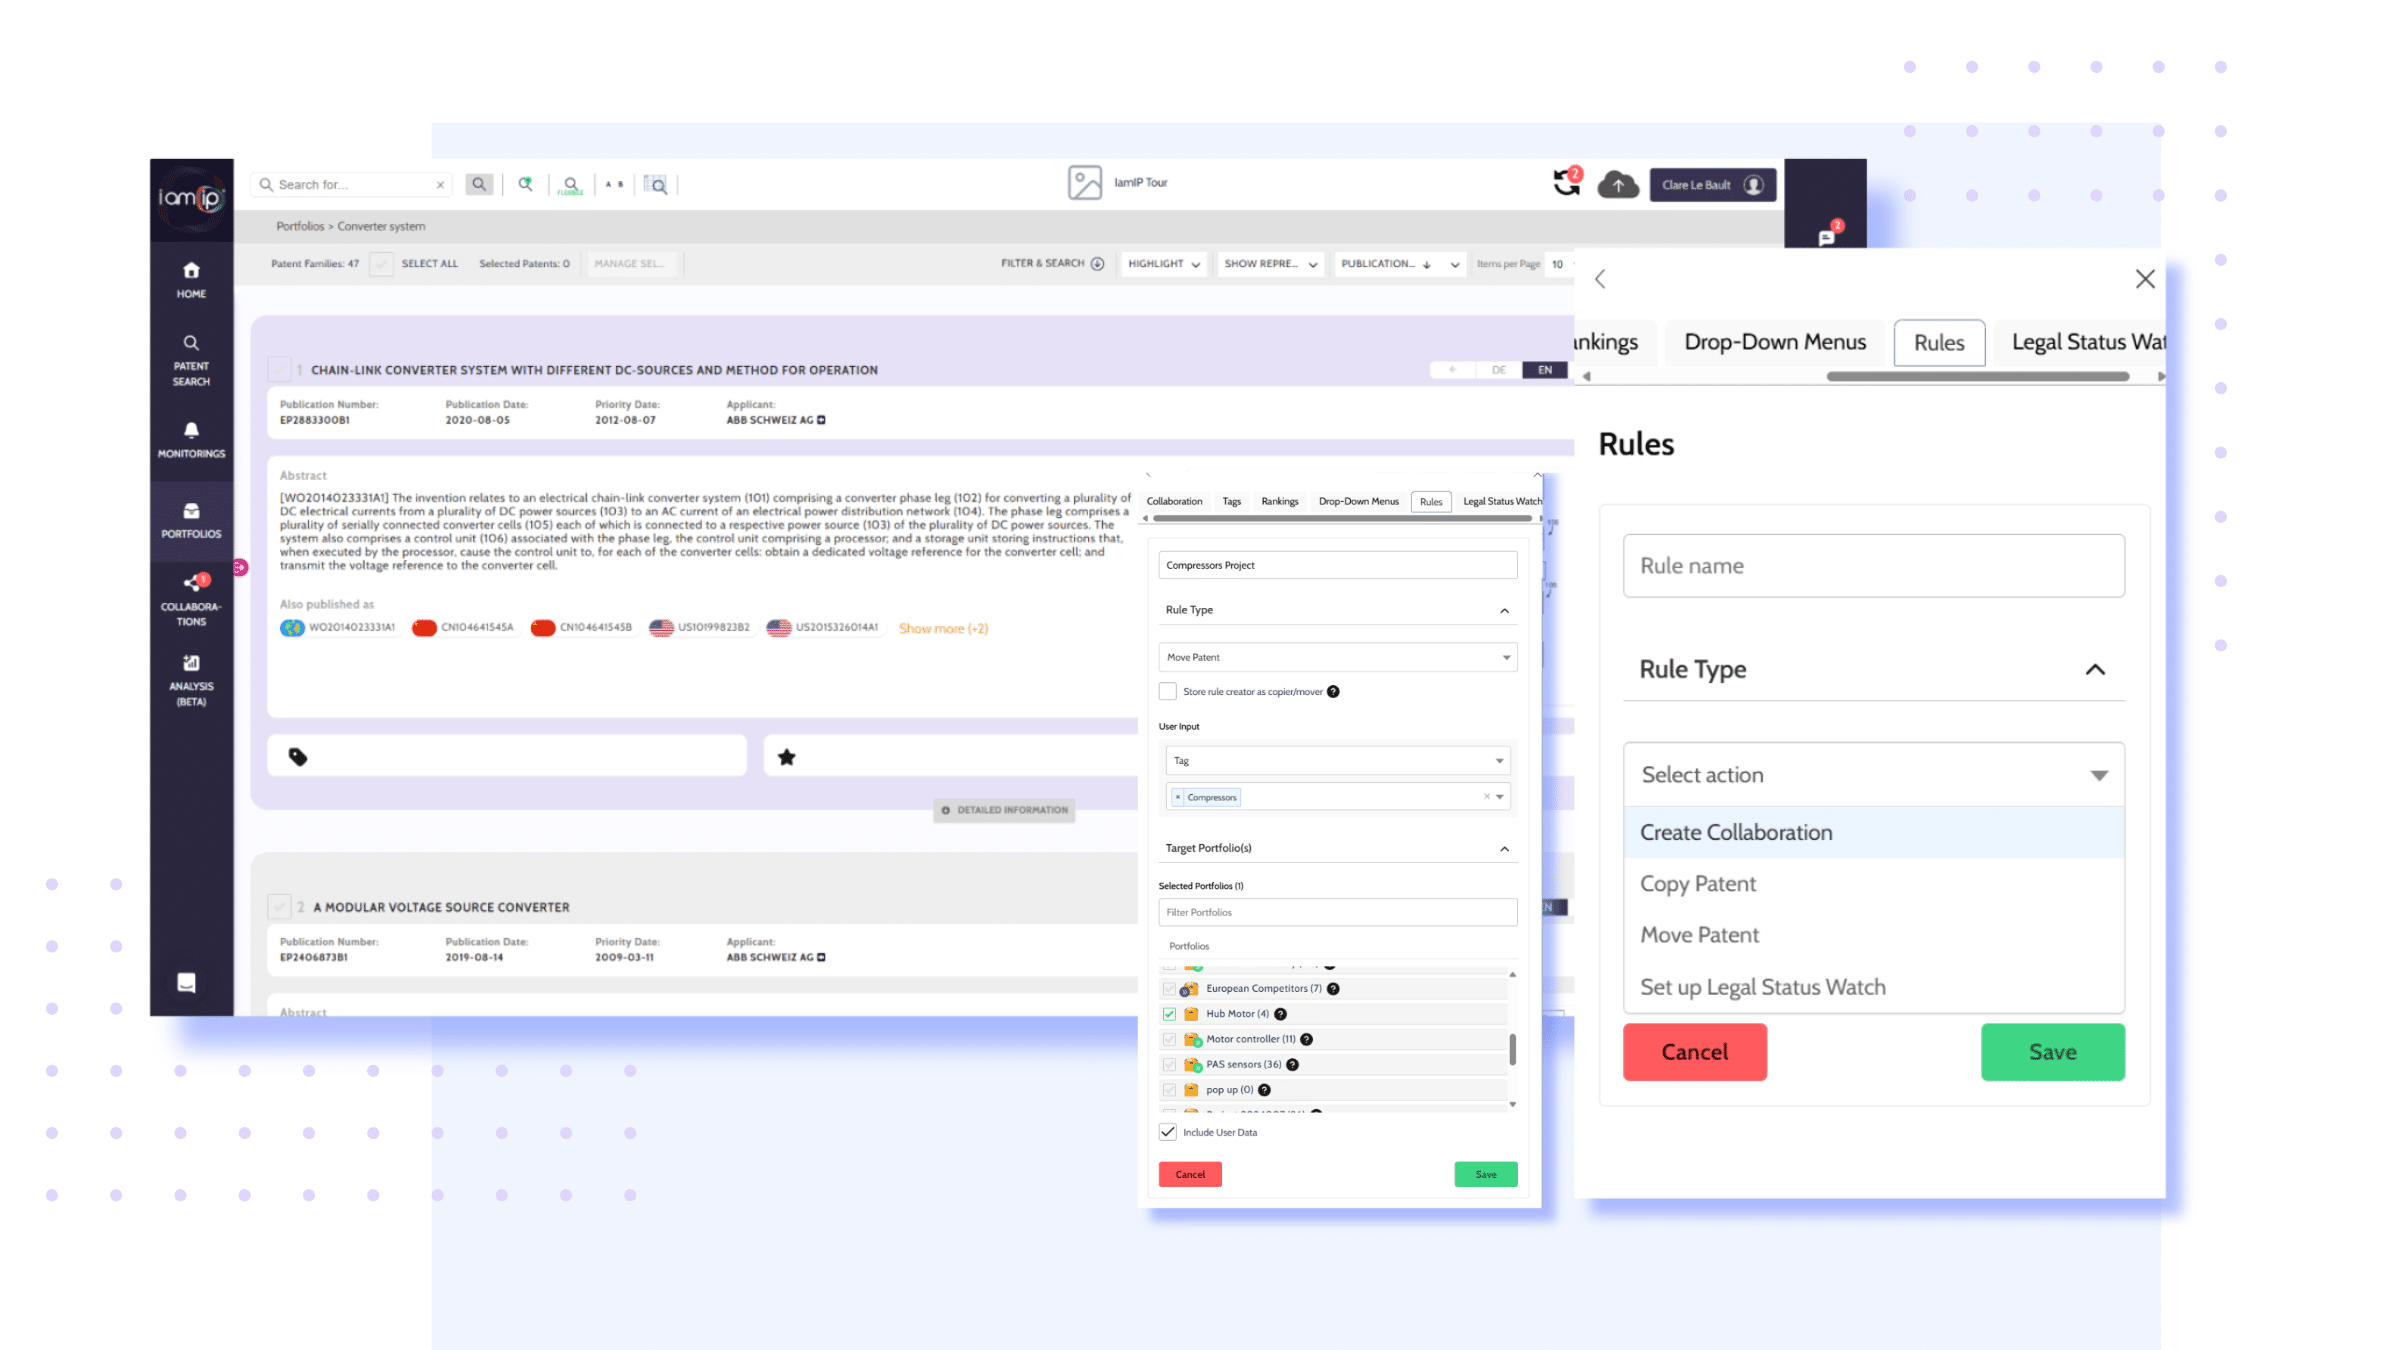The height and width of the screenshot is (1350, 2400).
Task: Collapse the Rule Type section chevron
Action: [x=2095, y=669]
